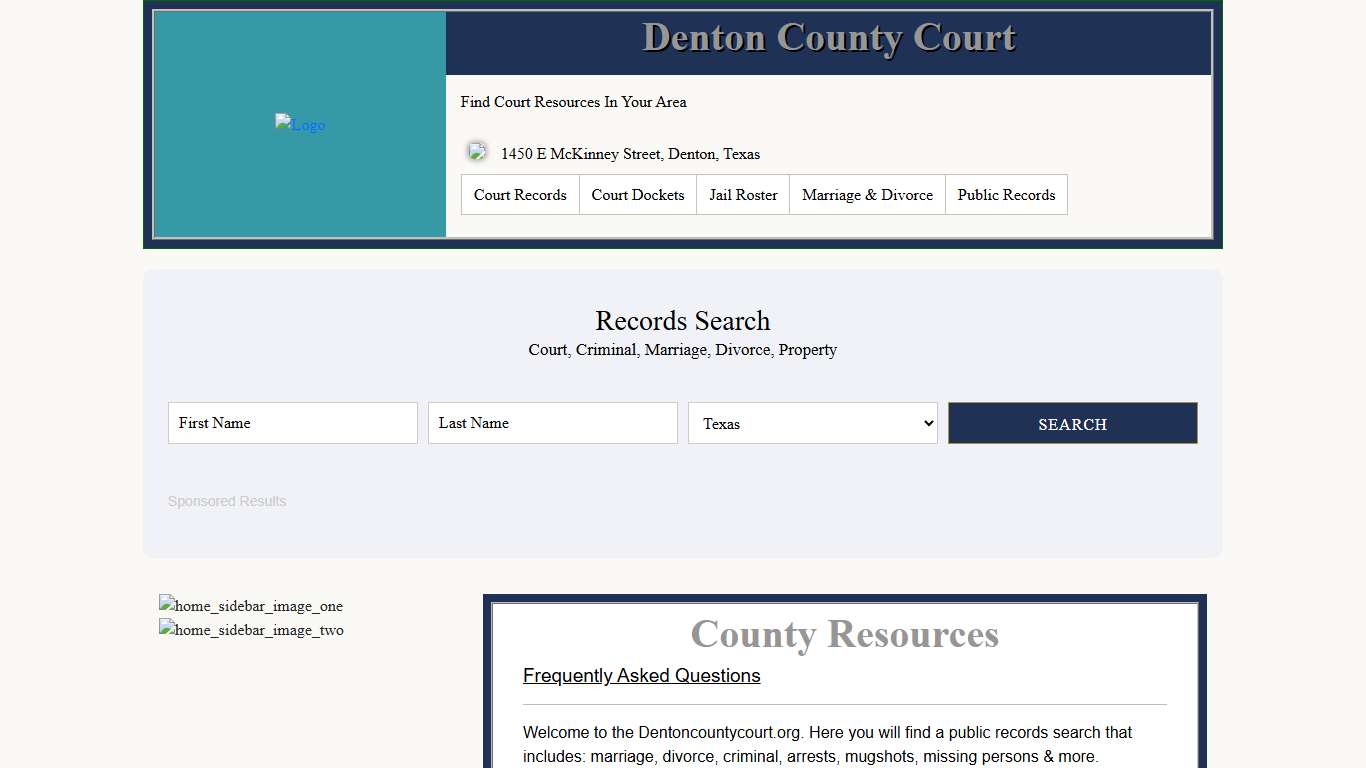Select the Court Records tab
The height and width of the screenshot is (768, 1366).
pos(519,194)
